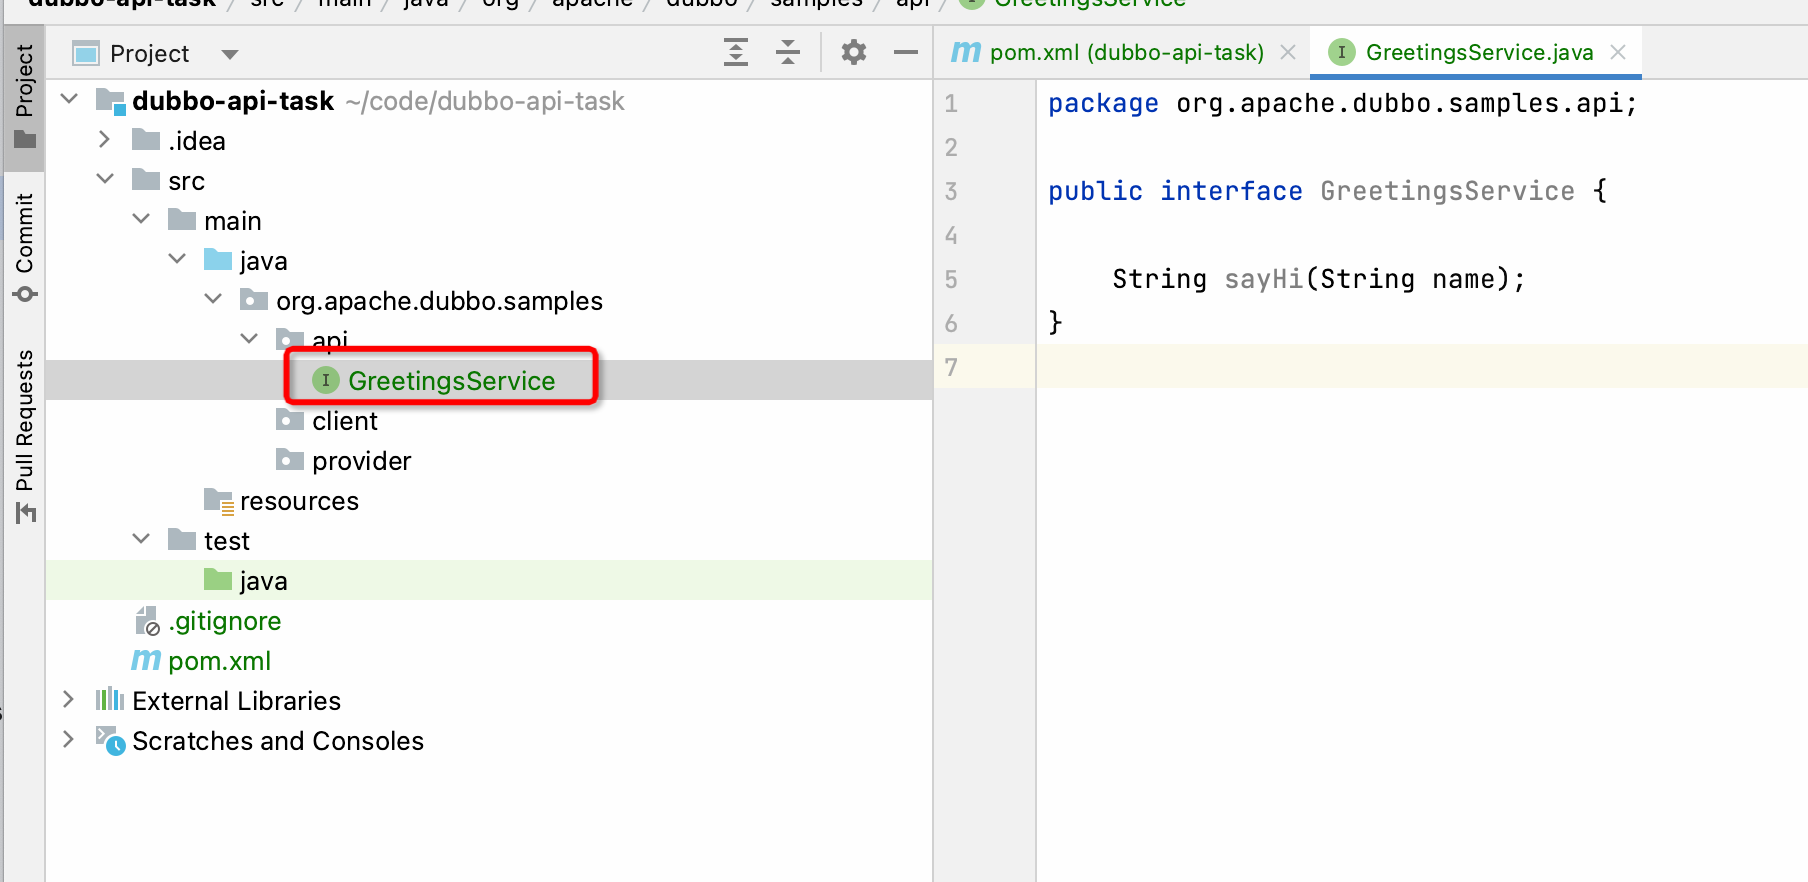This screenshot has width=1808, height=882.
Task: Close the GreetingsService.java tab
Action: pyautogui.click(x=1618, y=52)
